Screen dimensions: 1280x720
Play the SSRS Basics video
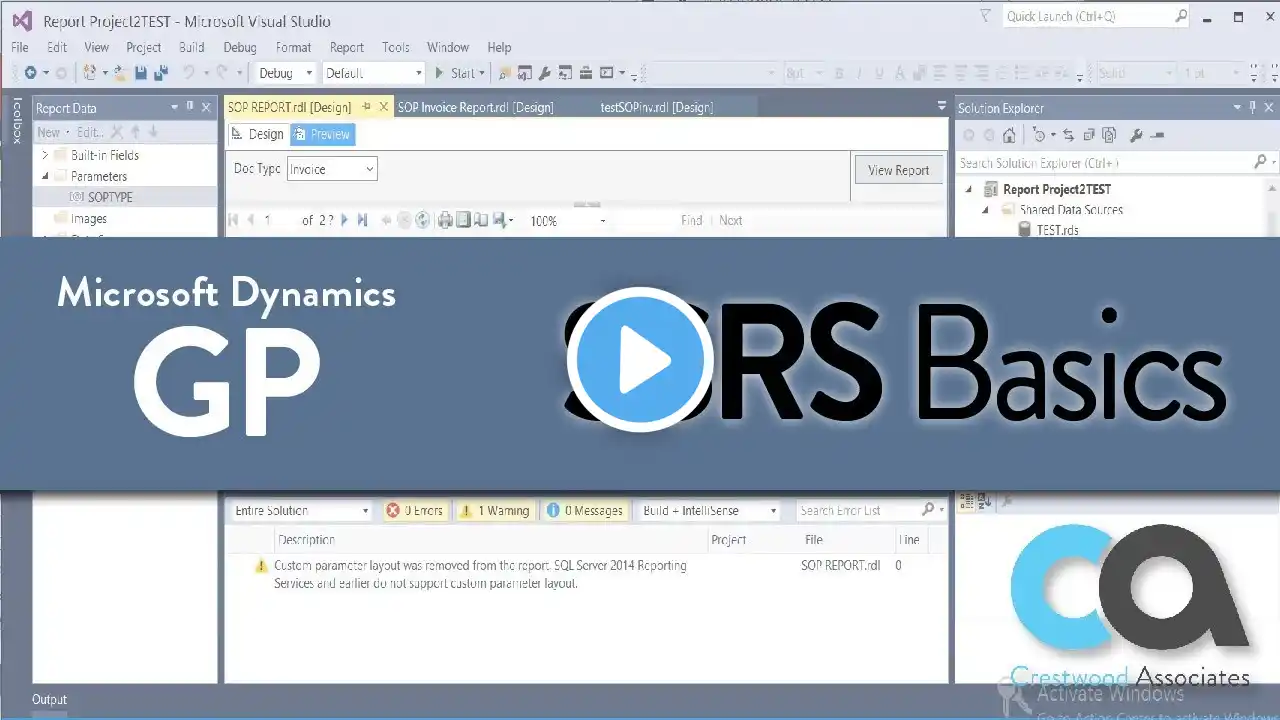(640, 360)
